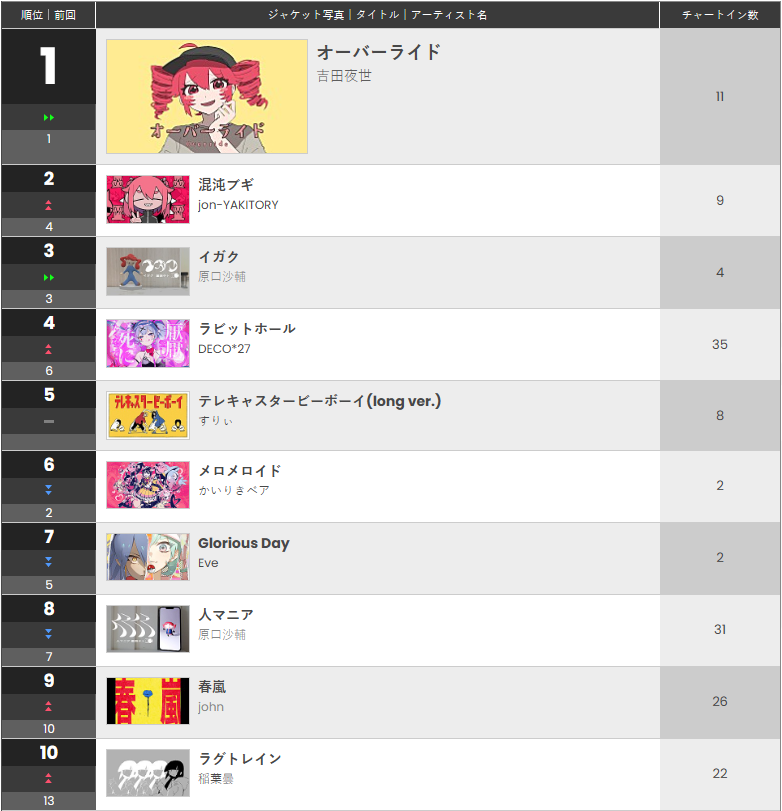This screenshot has height=811, width=782.
Task: Select Glorious Day by Eve
Action: click(x=244, y=543)
